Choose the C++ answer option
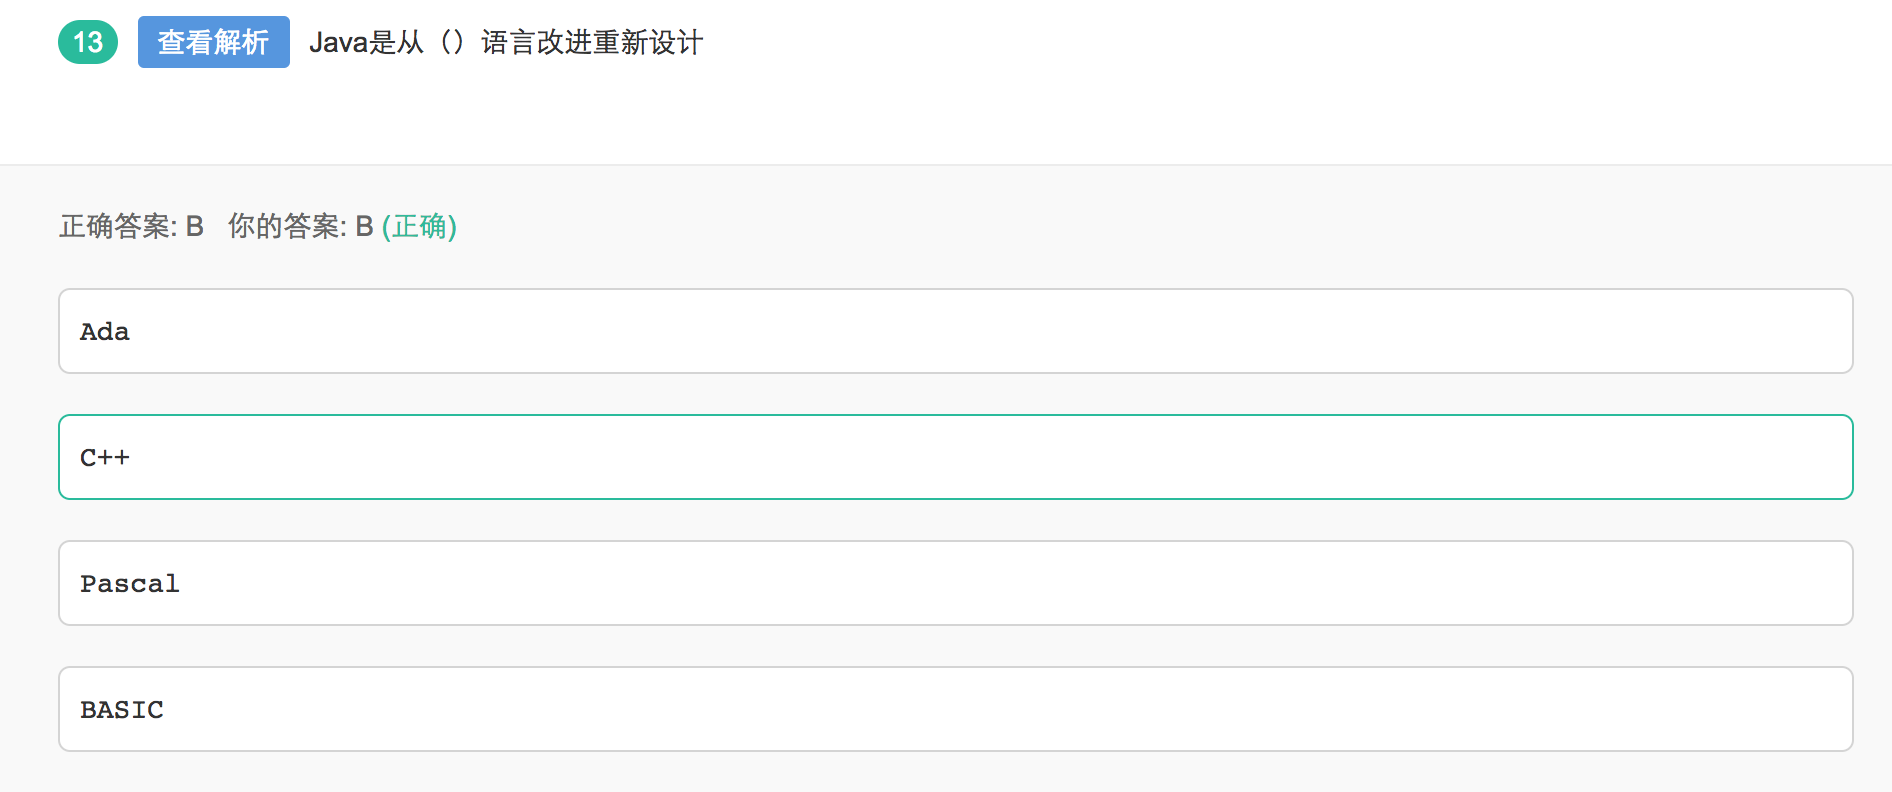The image size is (1892, 792). [956, 457]
